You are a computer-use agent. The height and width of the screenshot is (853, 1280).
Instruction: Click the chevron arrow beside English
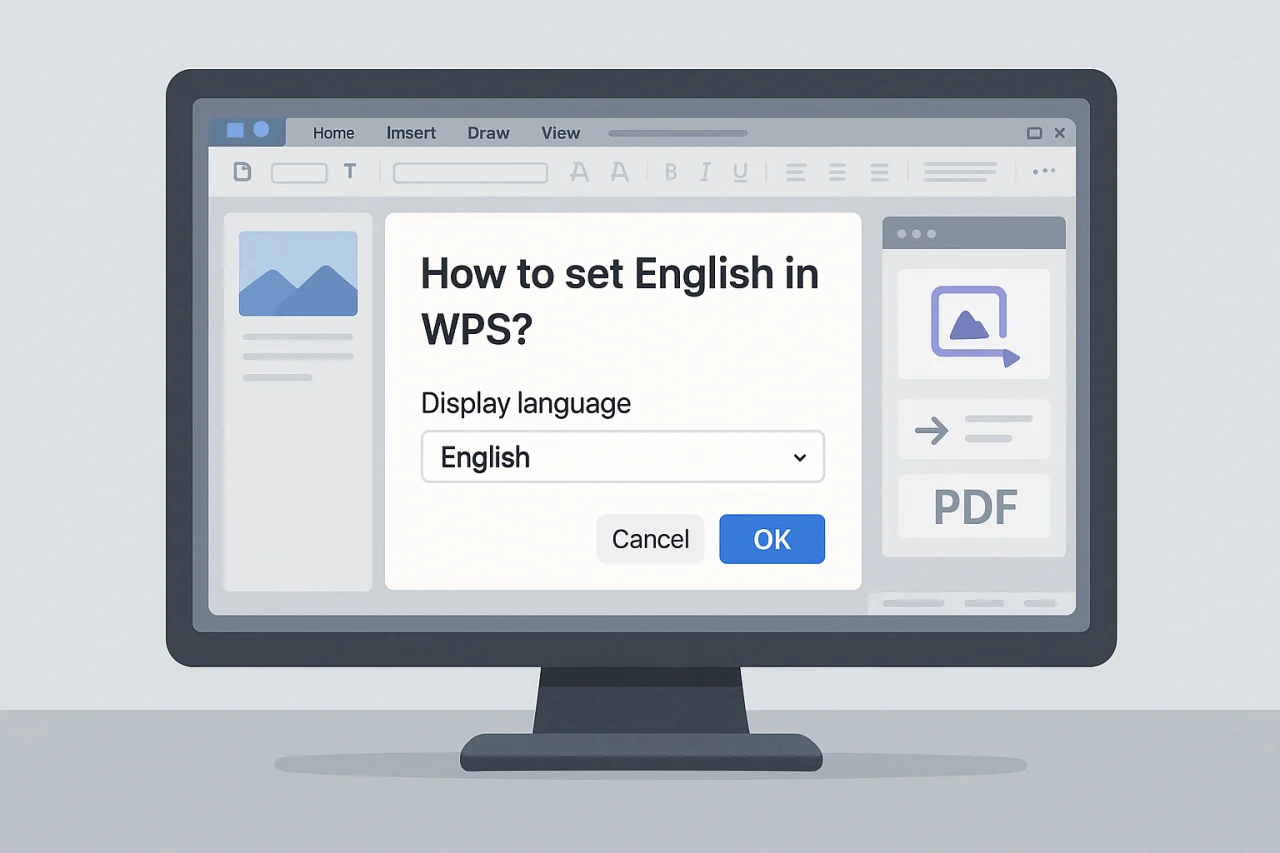point(799,458)
